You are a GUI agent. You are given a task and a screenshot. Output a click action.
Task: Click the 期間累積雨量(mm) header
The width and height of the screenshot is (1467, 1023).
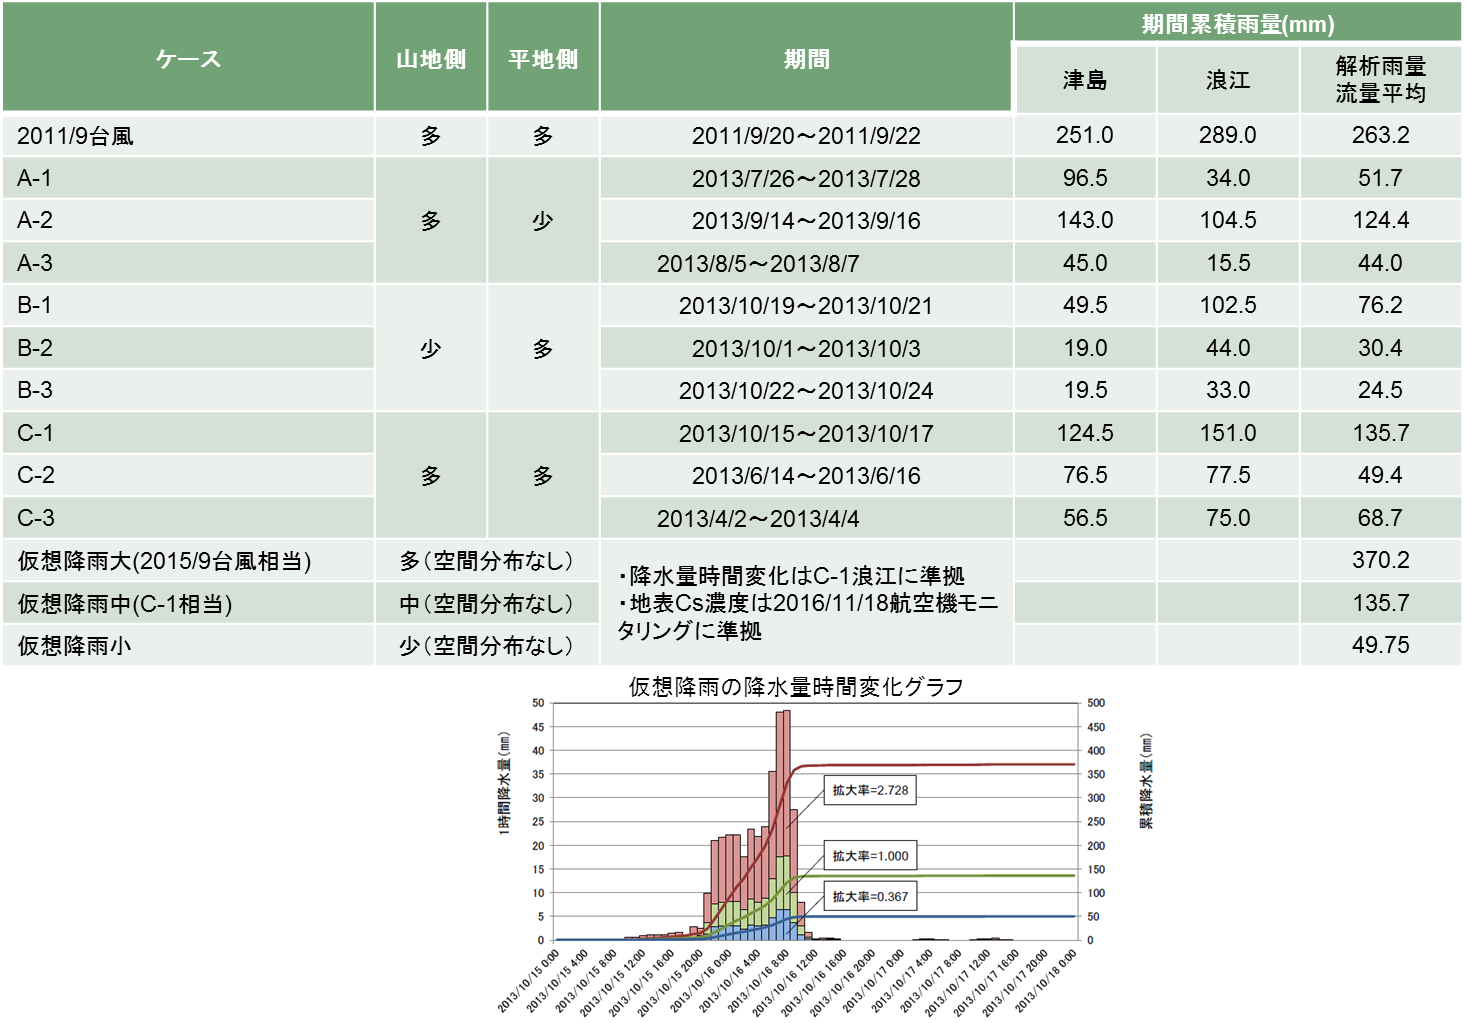tap(1237, 24)
